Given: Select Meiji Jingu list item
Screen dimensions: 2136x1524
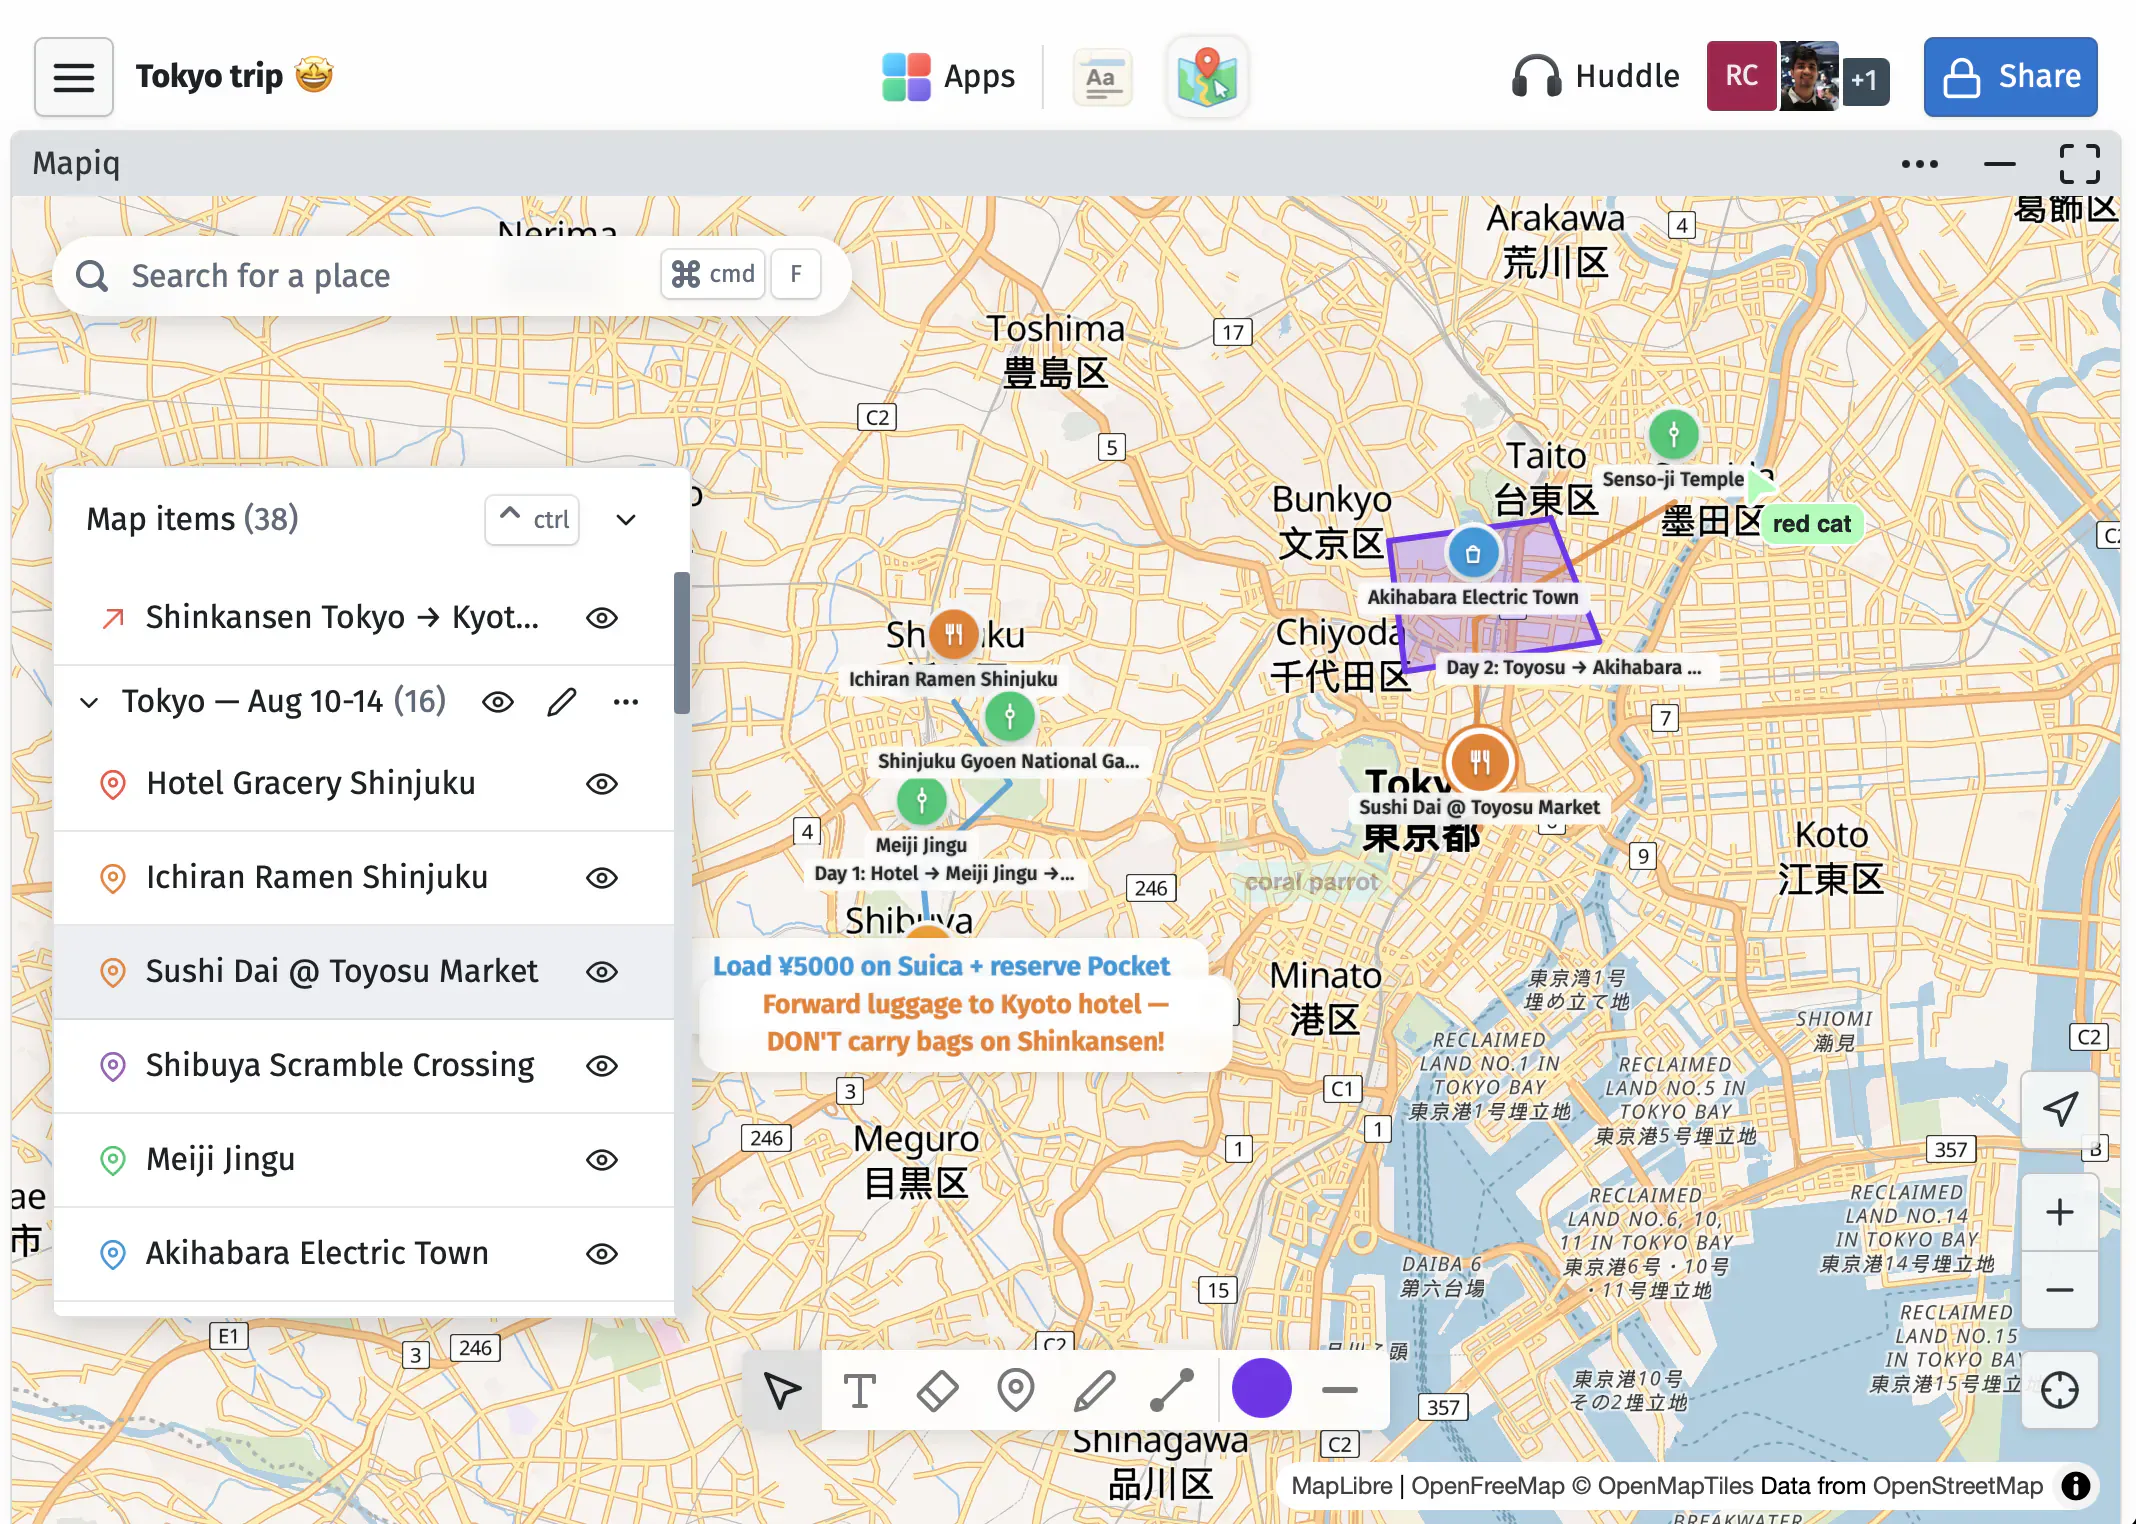Looking at the screenshot, I should pos(365,1160).
